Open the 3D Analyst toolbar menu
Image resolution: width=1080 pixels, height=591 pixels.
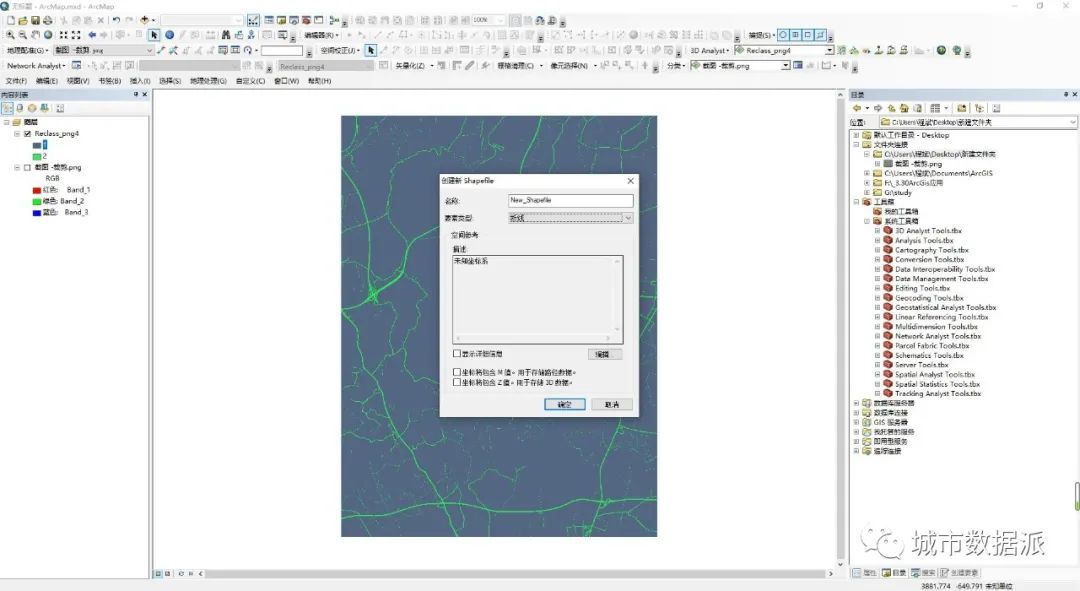pos(709,50)
